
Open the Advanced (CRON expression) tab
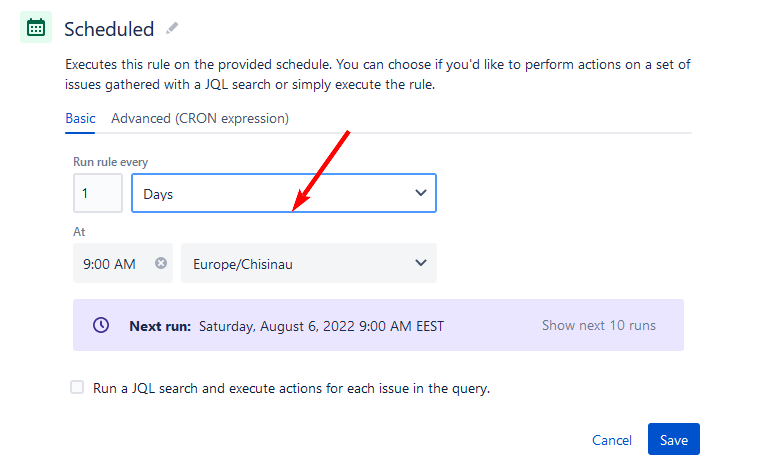click(x=200, y=118)
